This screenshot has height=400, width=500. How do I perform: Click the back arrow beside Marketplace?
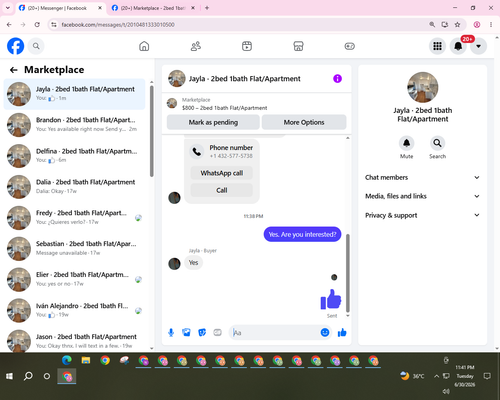tap(13, 70)
